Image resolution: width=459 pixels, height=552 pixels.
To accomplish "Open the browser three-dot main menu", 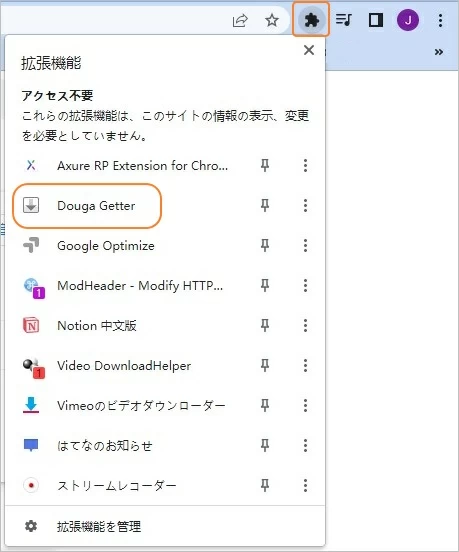I will tap(440, 20).
